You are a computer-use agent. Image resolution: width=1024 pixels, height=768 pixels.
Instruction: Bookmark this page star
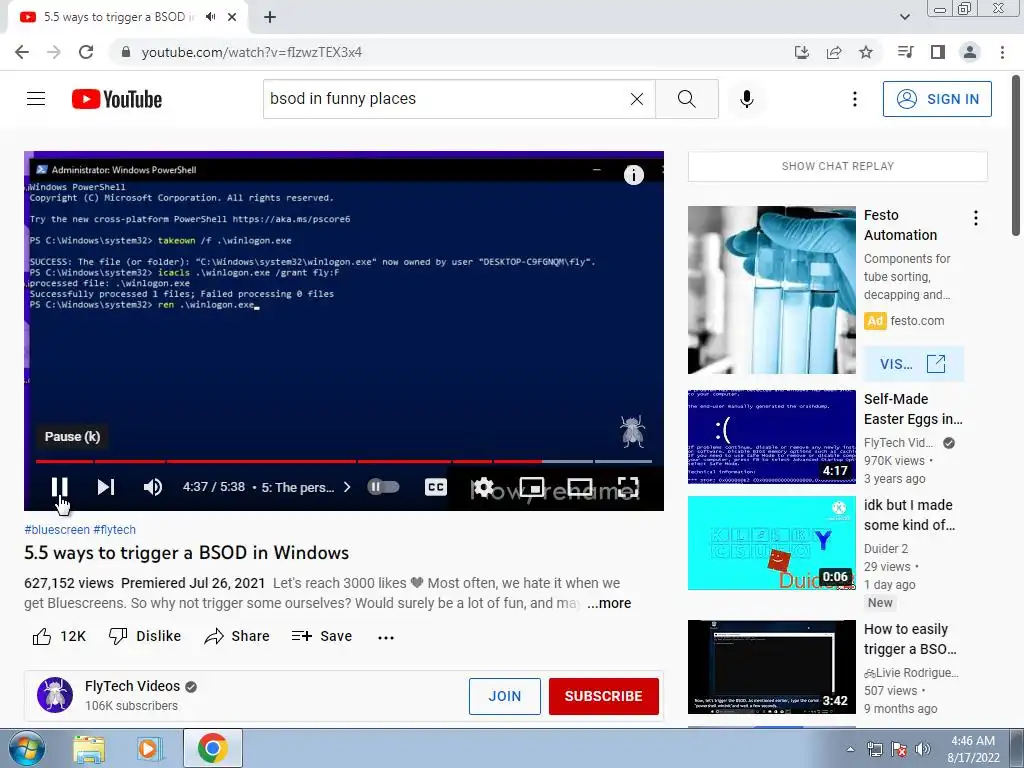(x=866, y=52)
